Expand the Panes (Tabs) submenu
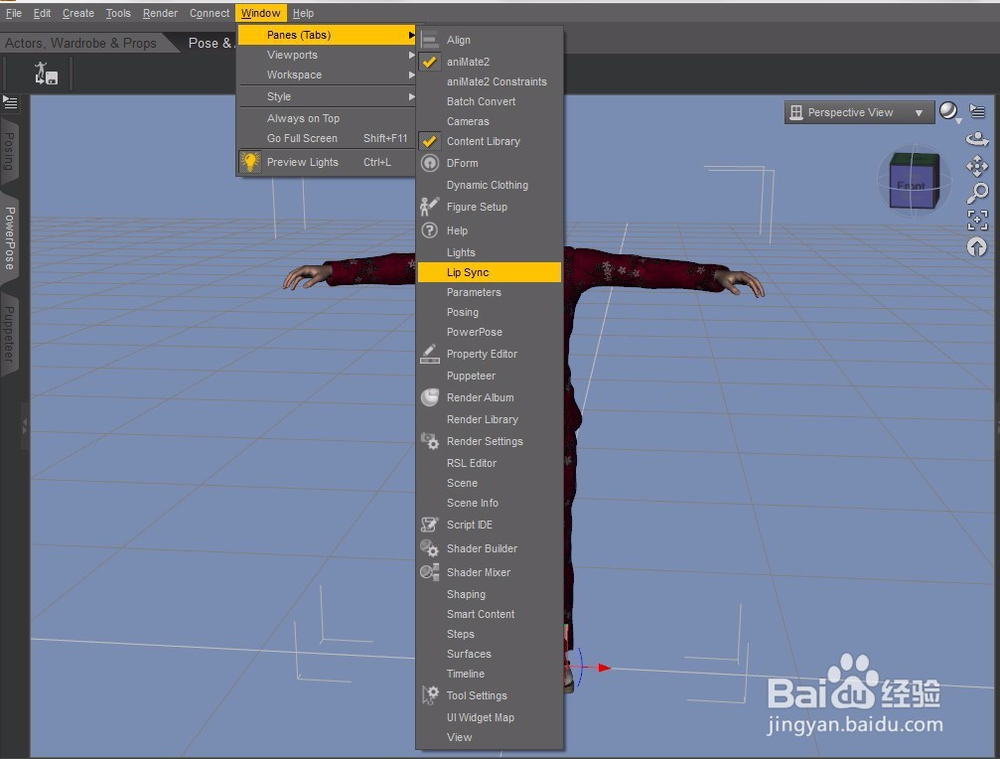The image size is (1000, 759). (x=327, y=35)
